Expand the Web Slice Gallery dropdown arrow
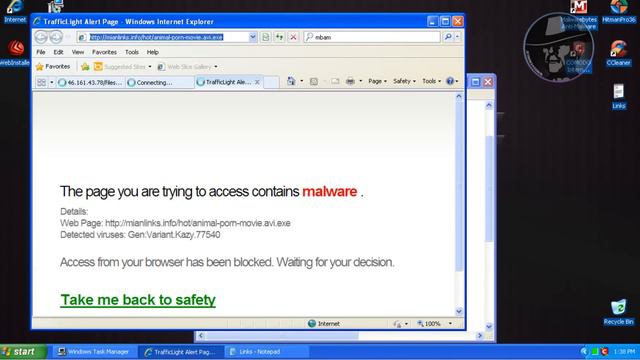This screenshot has width=640, height=360. pos(216,67)
